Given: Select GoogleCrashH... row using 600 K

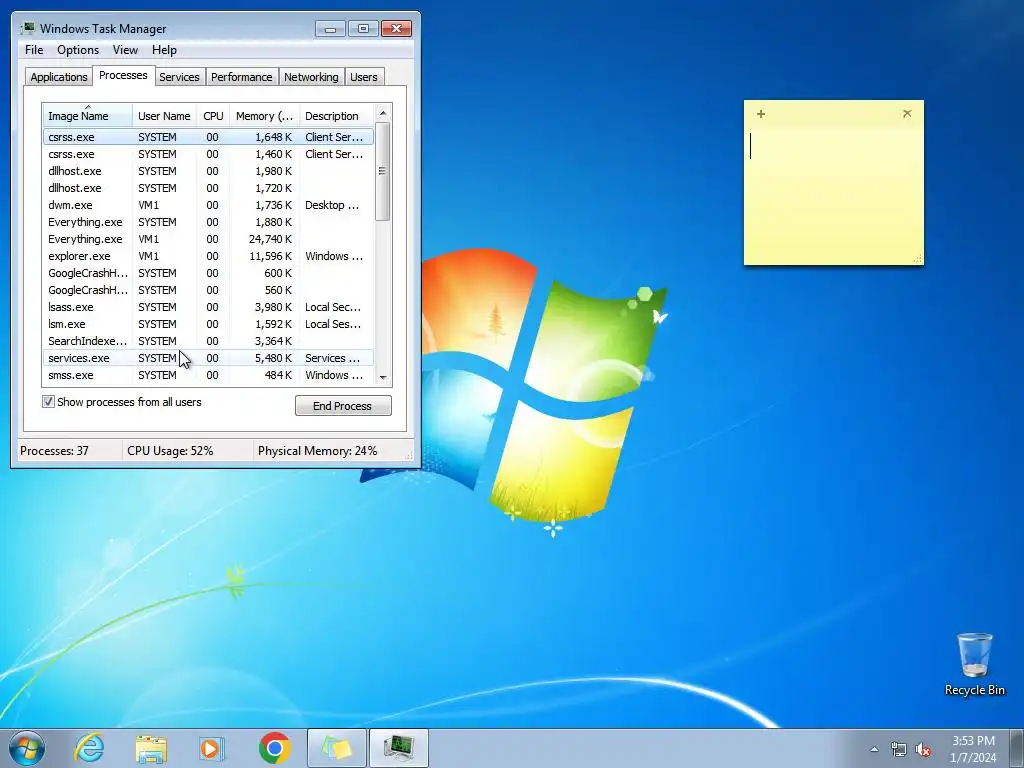Looking at the screenshot, I should click(x=208, y=273).
